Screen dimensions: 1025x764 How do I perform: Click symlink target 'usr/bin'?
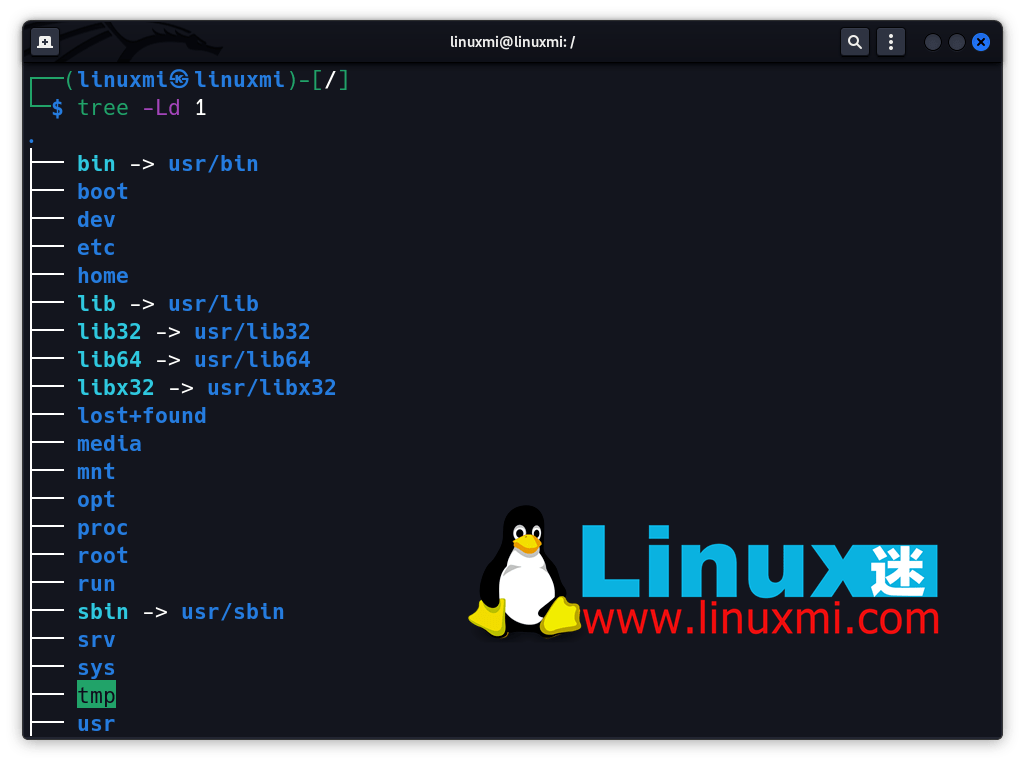point(213,163)
